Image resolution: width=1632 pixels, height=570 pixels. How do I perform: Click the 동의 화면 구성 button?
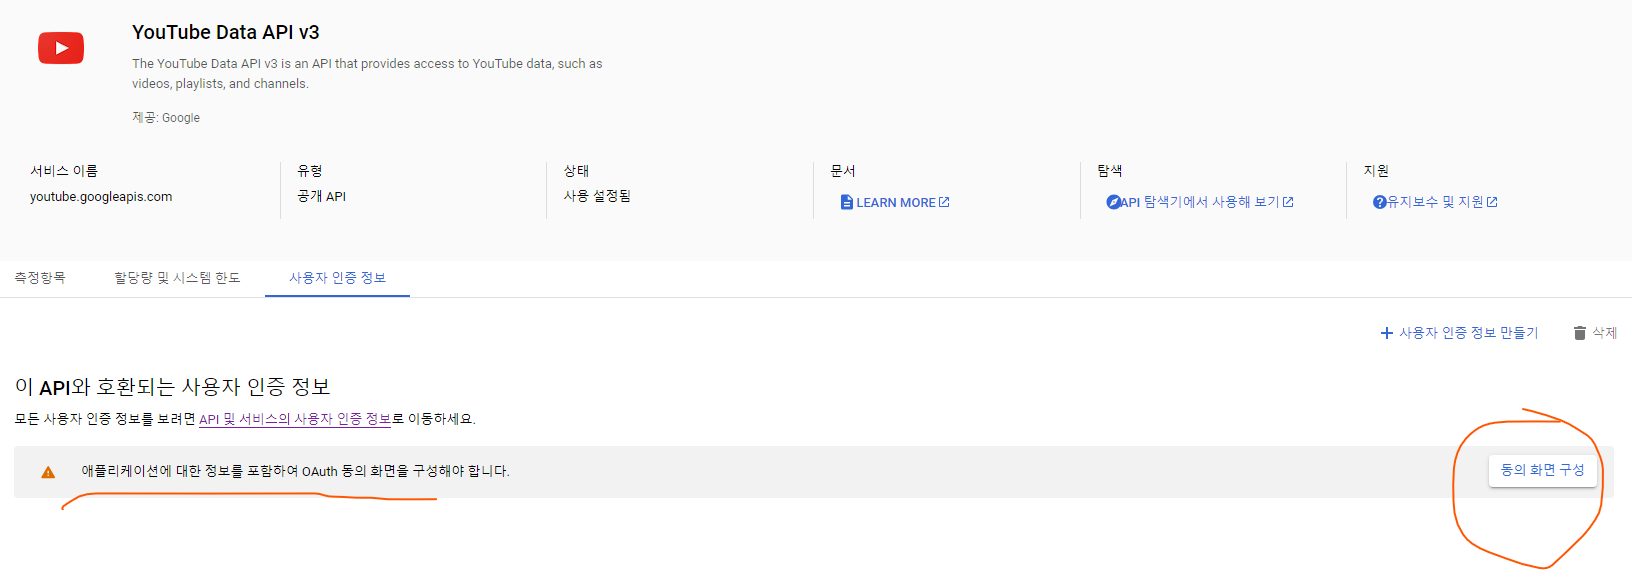tap(1542, 470)
